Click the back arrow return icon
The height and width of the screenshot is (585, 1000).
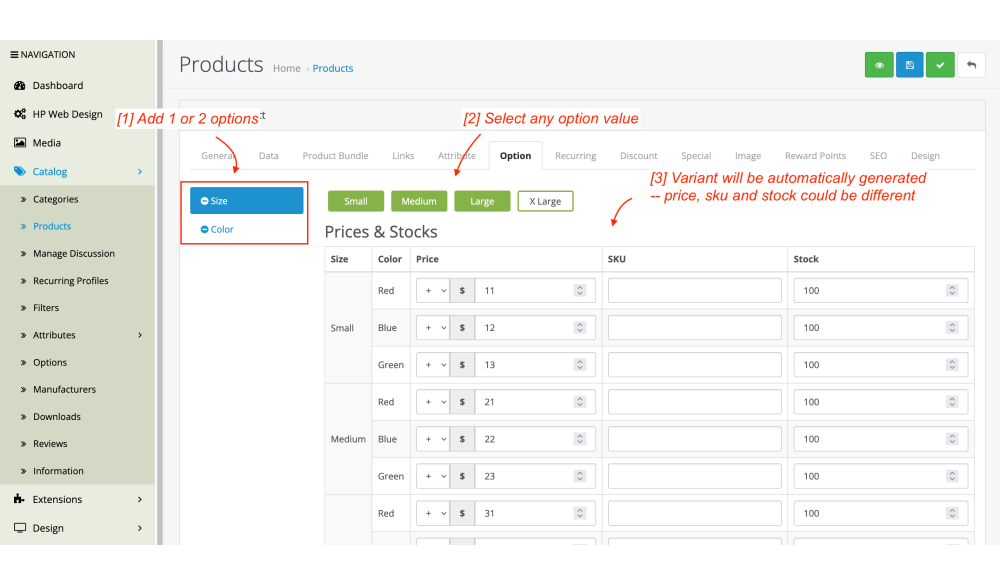[971, 65]
